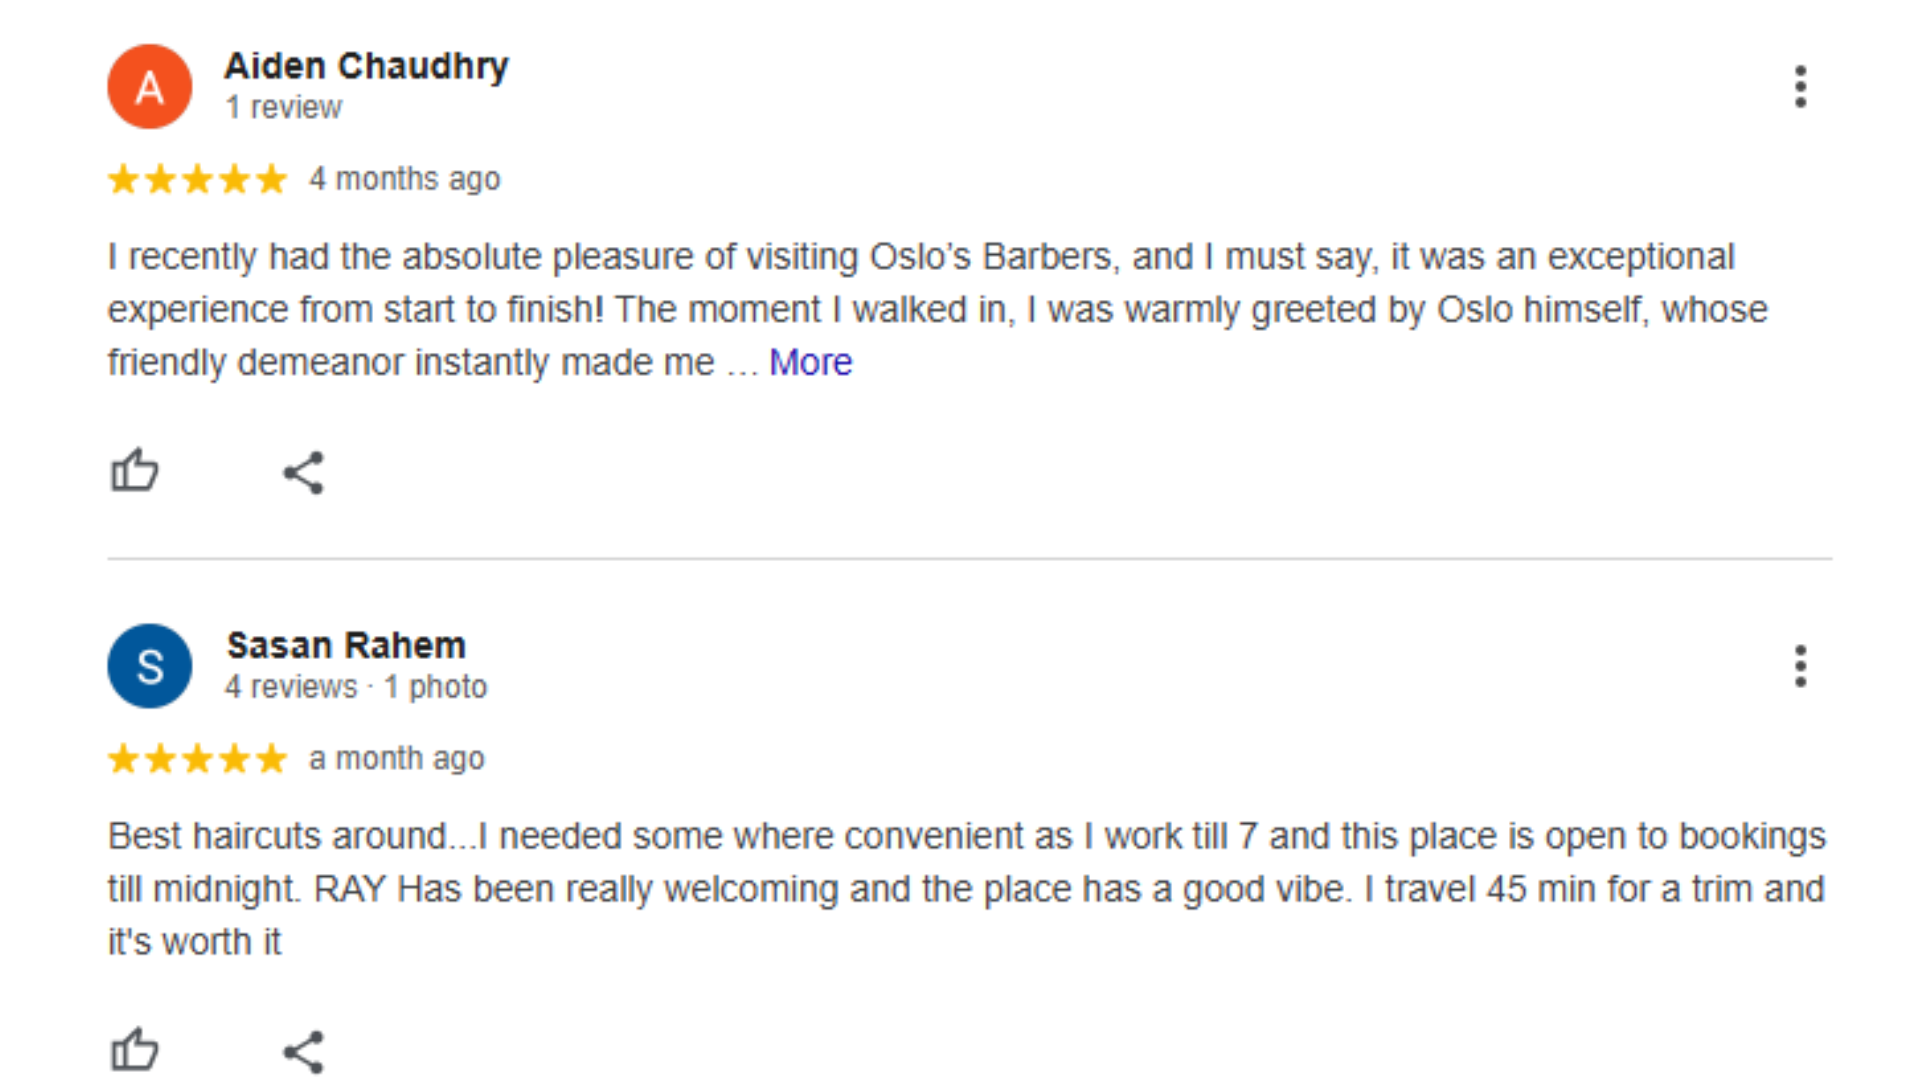Open Aiden Chaudhry's profile name link
1920x1080 pixels.
click(x=366, y=66)
